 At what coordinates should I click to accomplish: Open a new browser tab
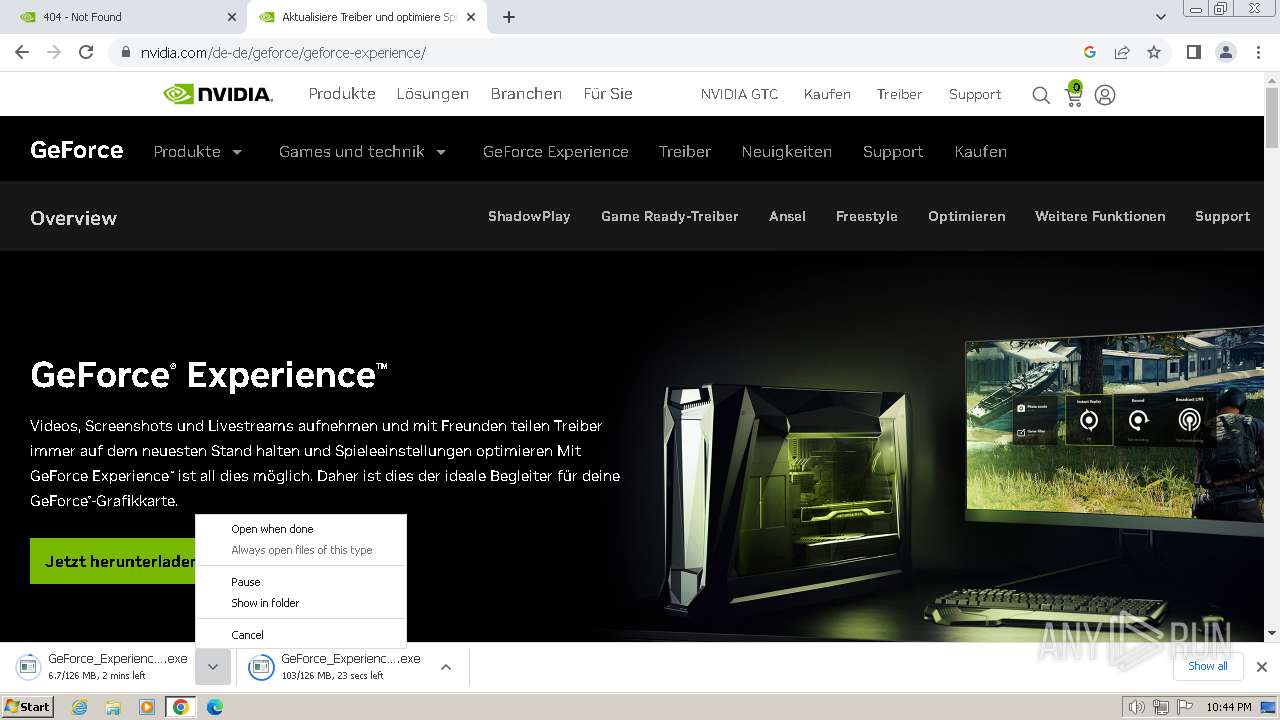509,17
